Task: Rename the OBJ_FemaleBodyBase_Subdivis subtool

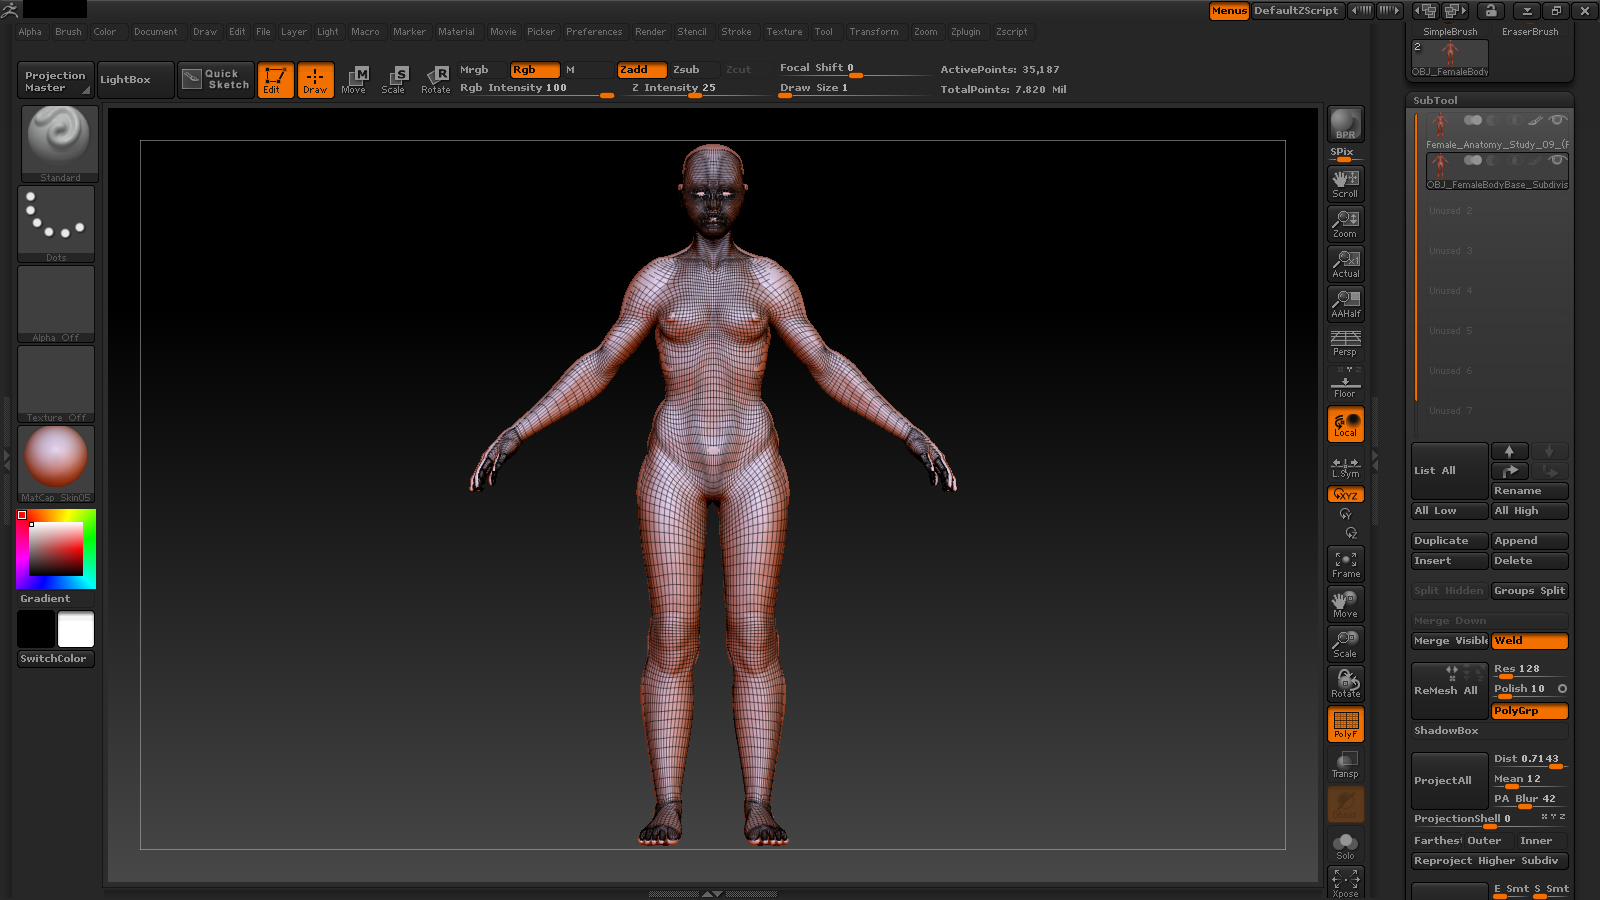Action: (1528, 490)
